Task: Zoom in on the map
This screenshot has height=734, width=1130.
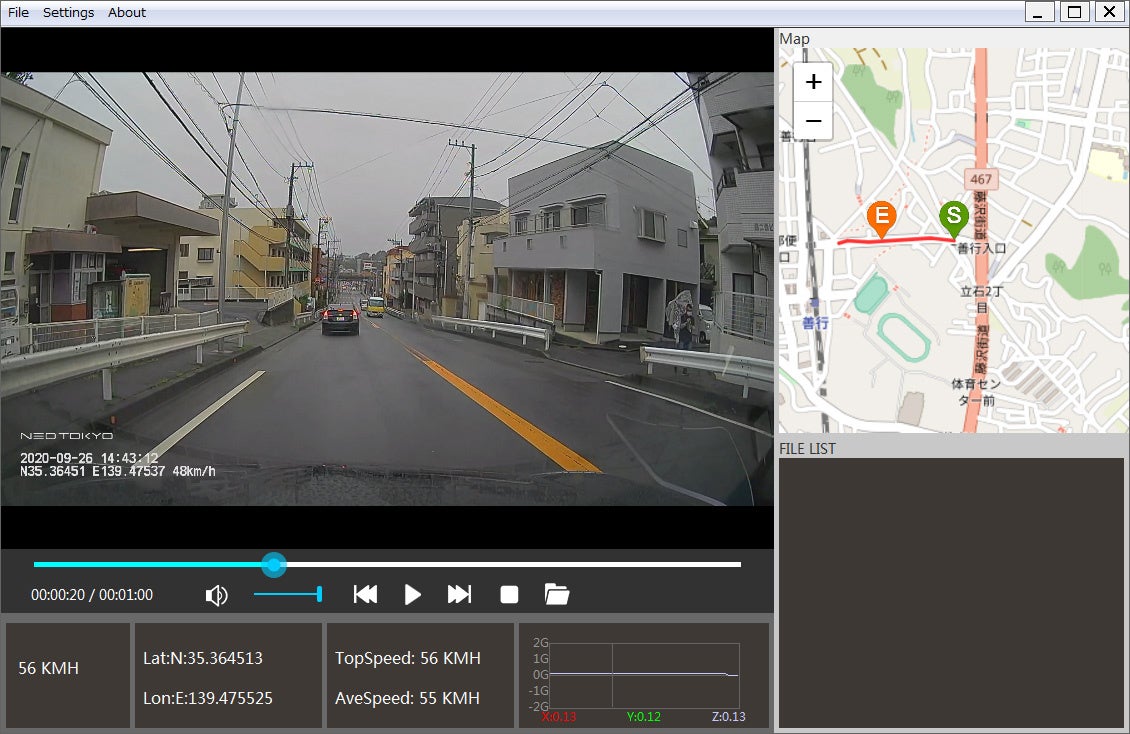Action: [x=813, y=82]
